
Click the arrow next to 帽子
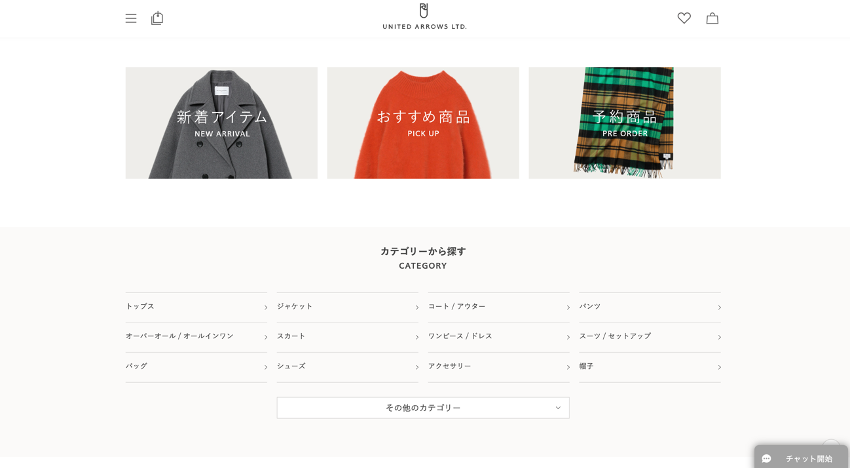pyautogui.click(x=719, y=367)
